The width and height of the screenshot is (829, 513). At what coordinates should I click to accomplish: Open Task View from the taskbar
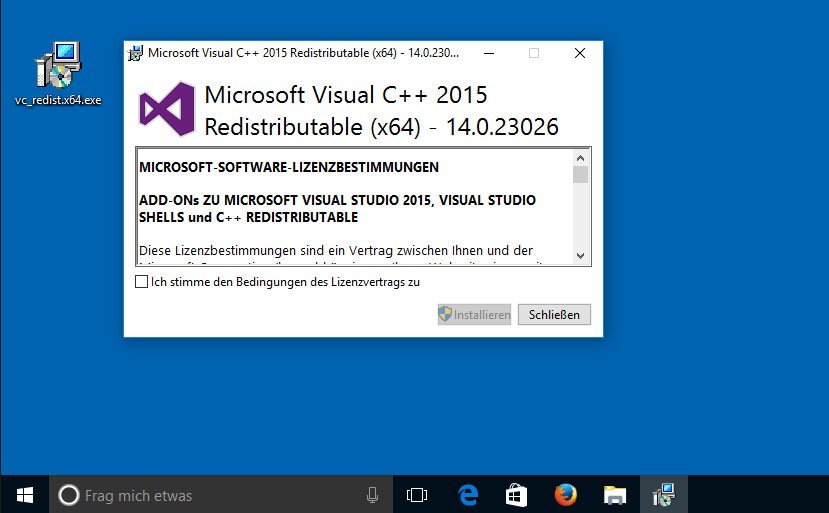tap(417, 495)
